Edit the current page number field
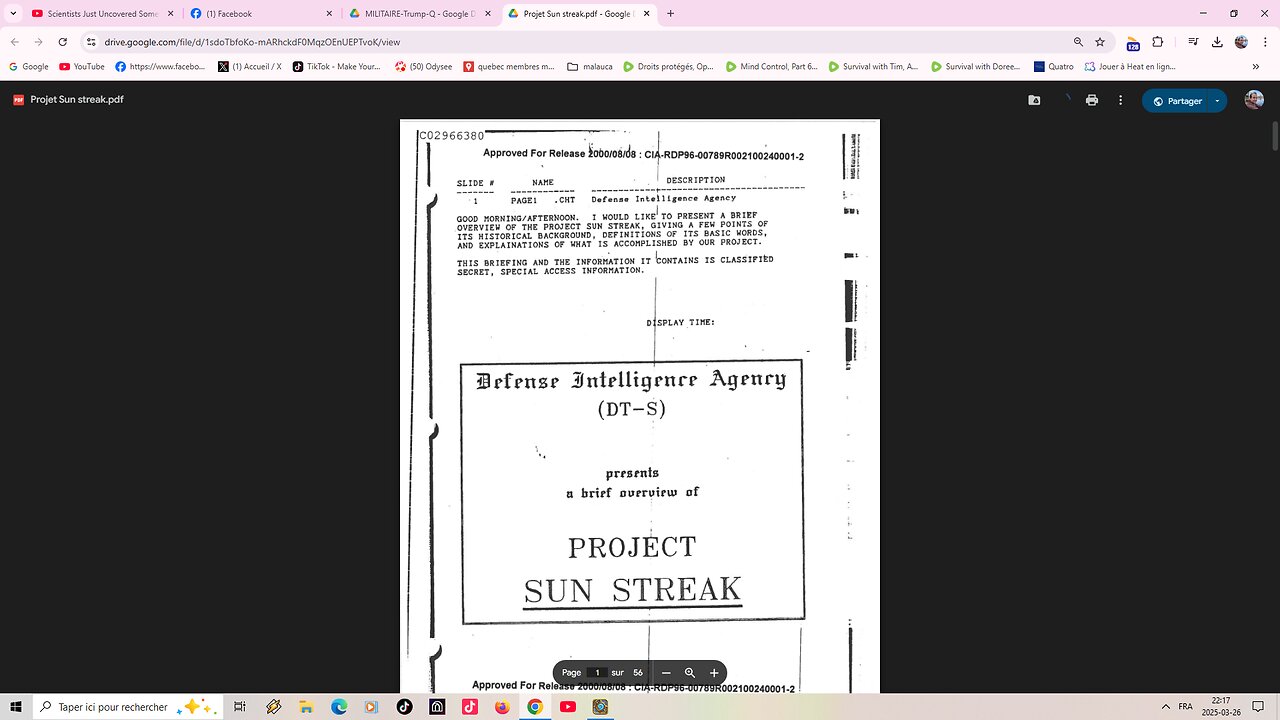This screenshot has height=720, width=1280. coord(597,673)
